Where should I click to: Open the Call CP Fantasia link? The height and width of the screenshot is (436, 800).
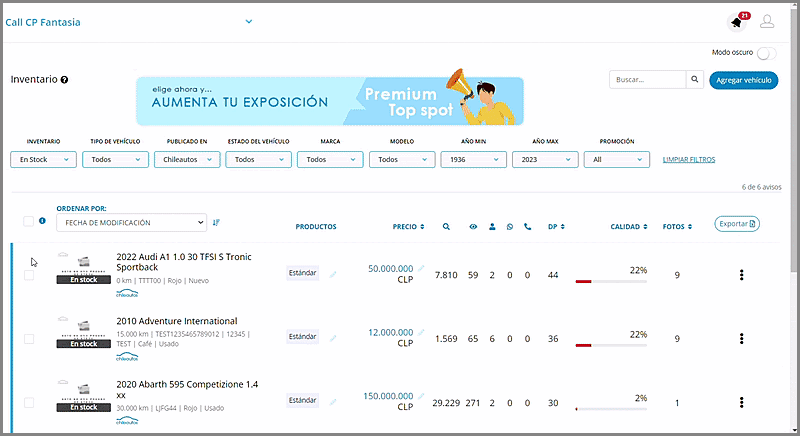pos(43,22)
